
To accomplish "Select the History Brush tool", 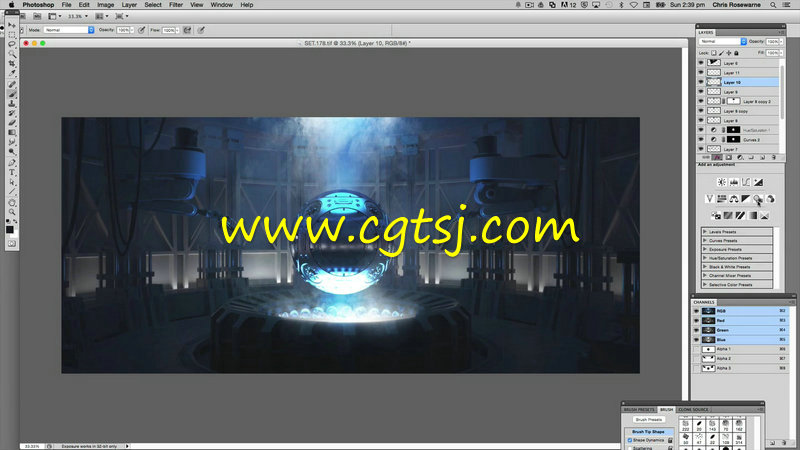I will point(12,113).
